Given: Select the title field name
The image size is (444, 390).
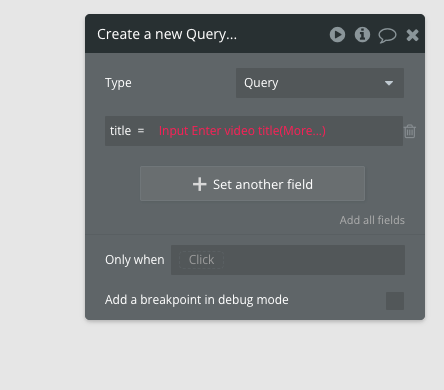Looking at the screenshot, I should tap(120, 131).
